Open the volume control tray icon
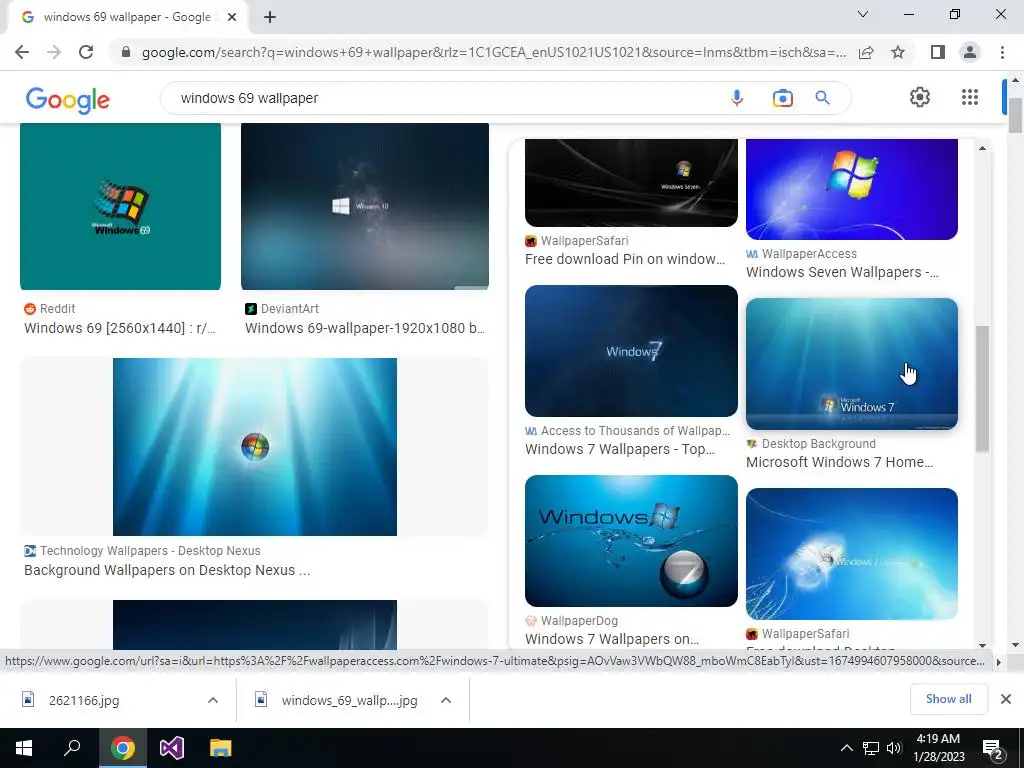Viewport: 1024px width, 768px height. 894,748
